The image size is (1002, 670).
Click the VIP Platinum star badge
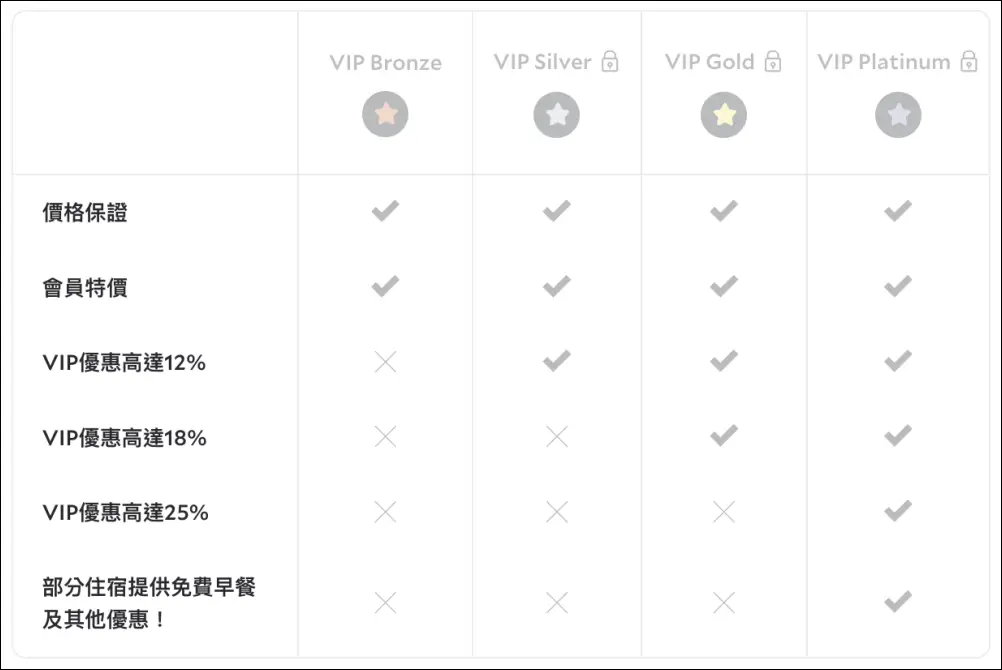(x=898, y=114)
